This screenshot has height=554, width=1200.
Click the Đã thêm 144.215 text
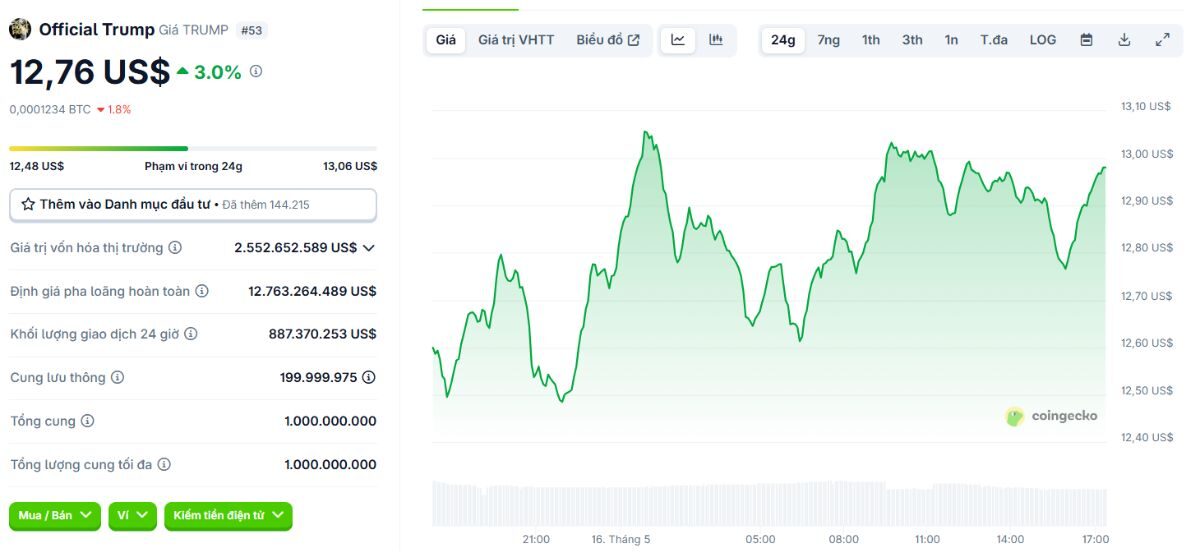(266, 204)
